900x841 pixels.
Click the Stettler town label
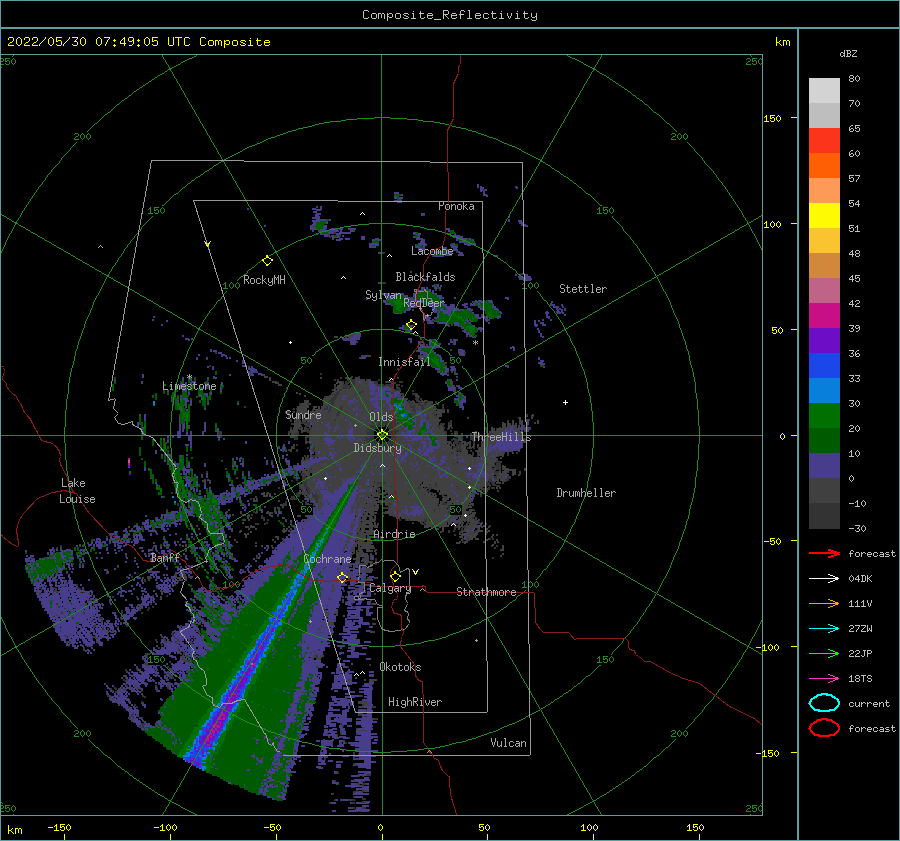click(x=583, y=289)
